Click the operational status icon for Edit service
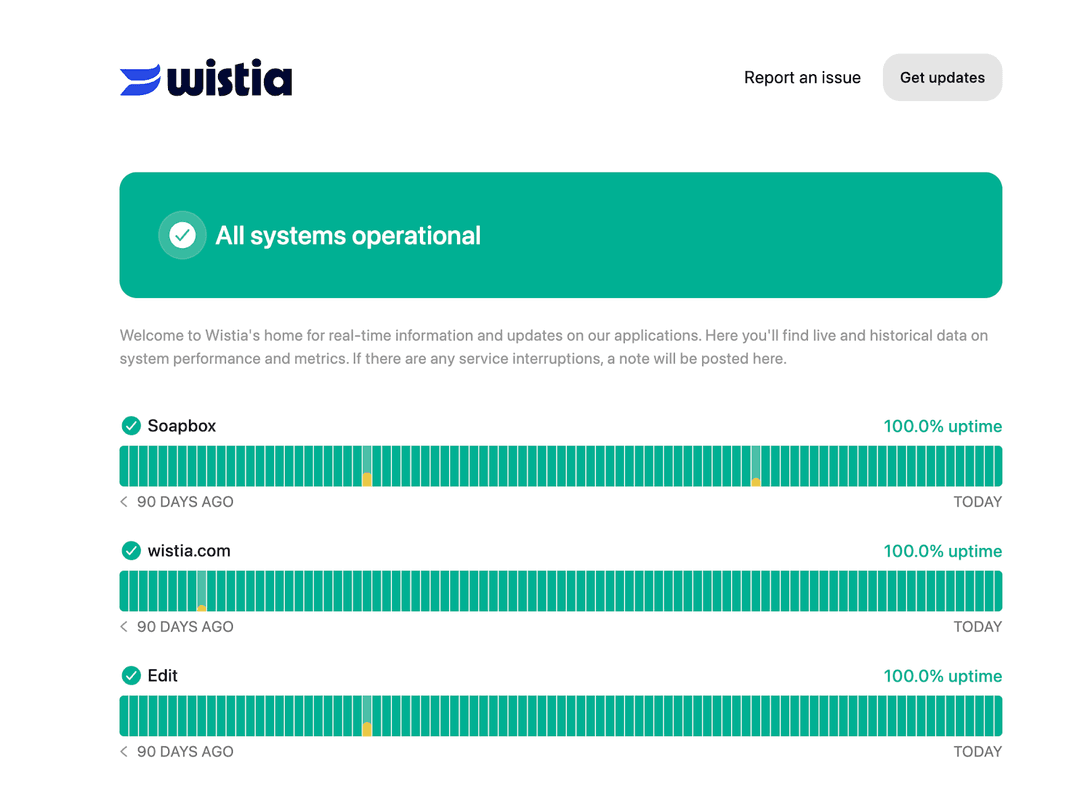 (131, 675)
